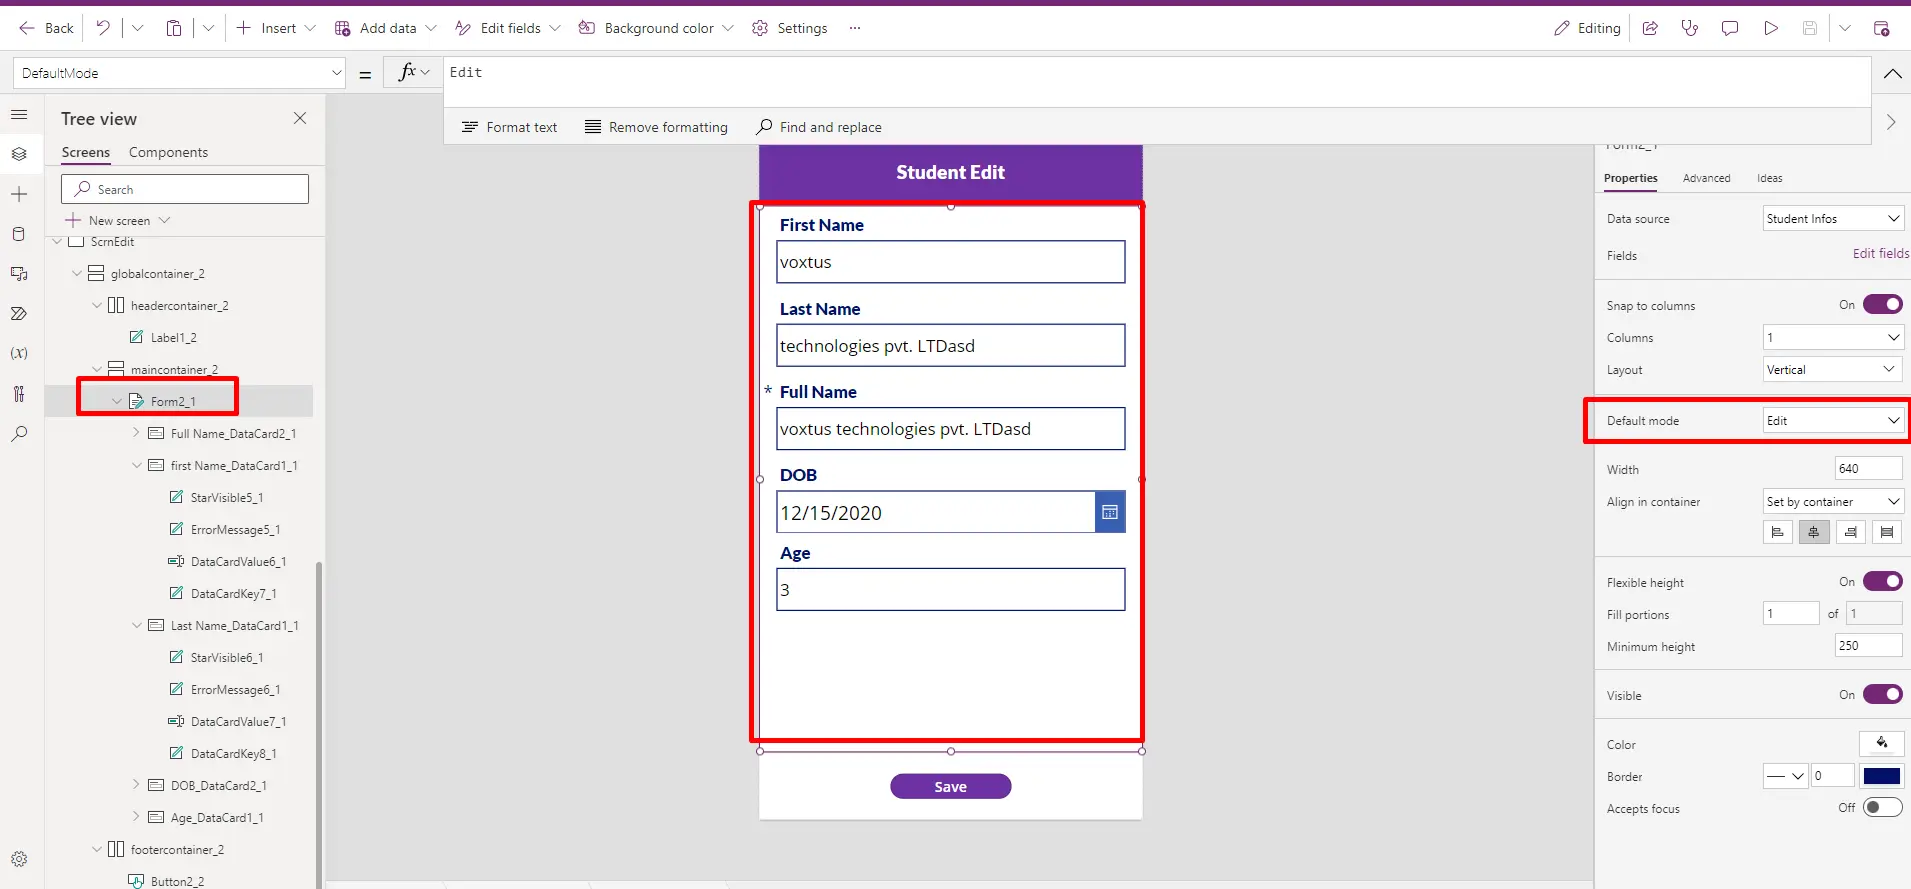Open the Advanced tools icon
Screen dimensions: 1911x889
(x=19, y=394)
